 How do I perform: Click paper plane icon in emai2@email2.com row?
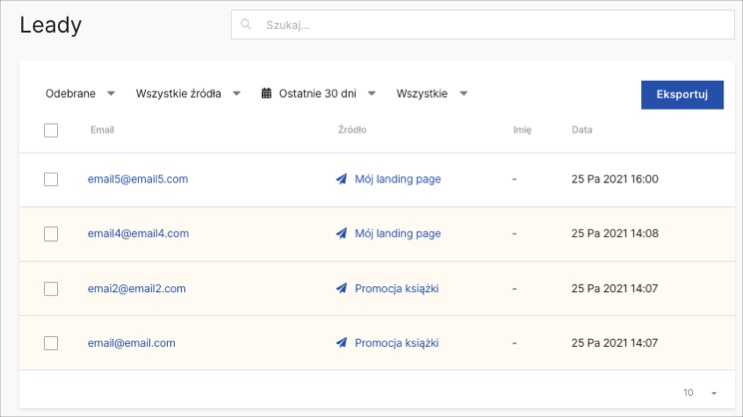(x=341, y=289)
